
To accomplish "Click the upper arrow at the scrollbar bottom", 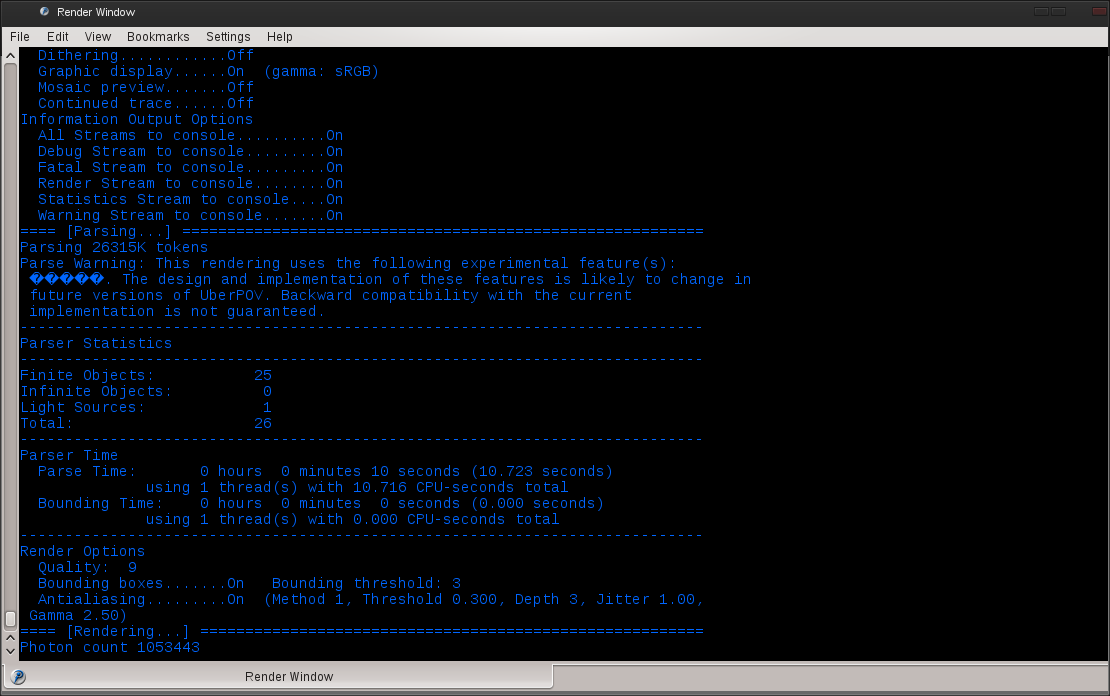I will point(10,638).
